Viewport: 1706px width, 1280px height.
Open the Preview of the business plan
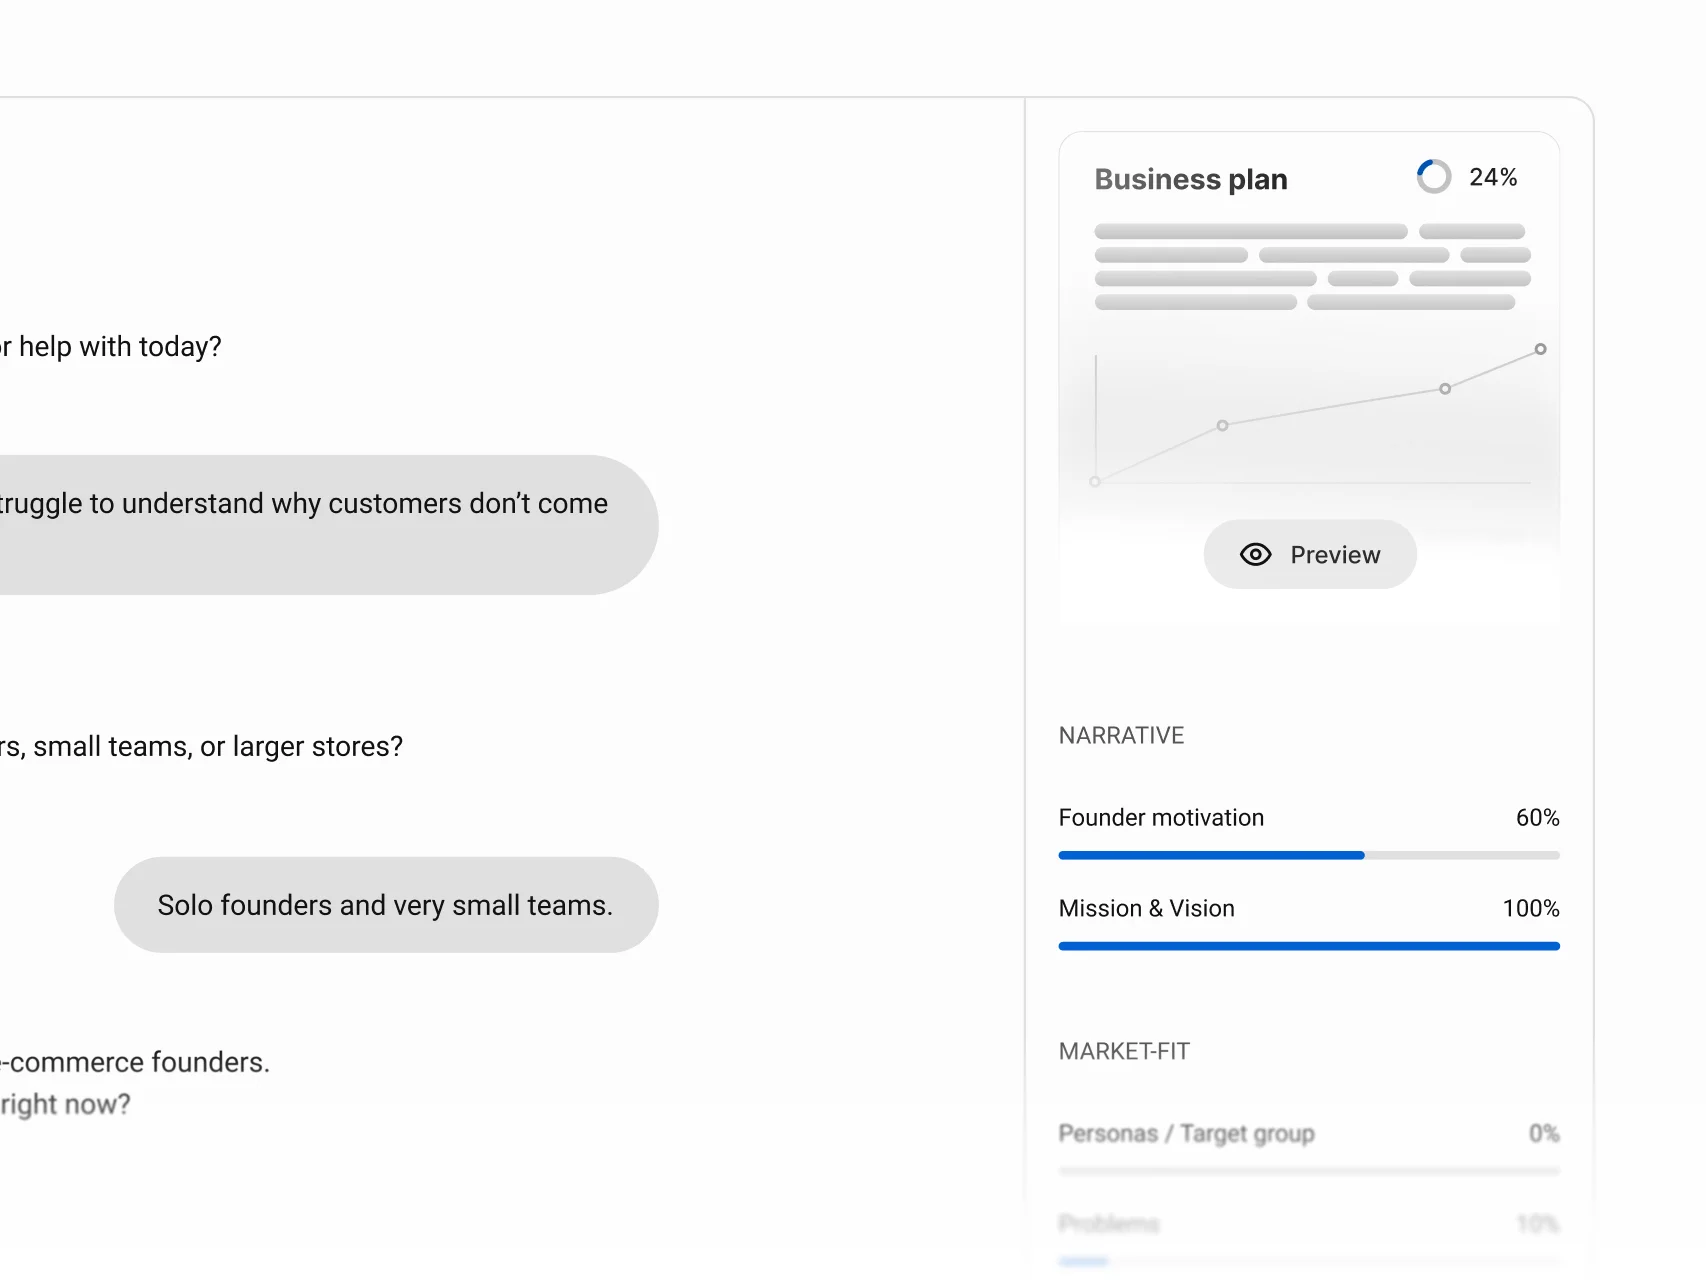click(x=1309, y=554)
